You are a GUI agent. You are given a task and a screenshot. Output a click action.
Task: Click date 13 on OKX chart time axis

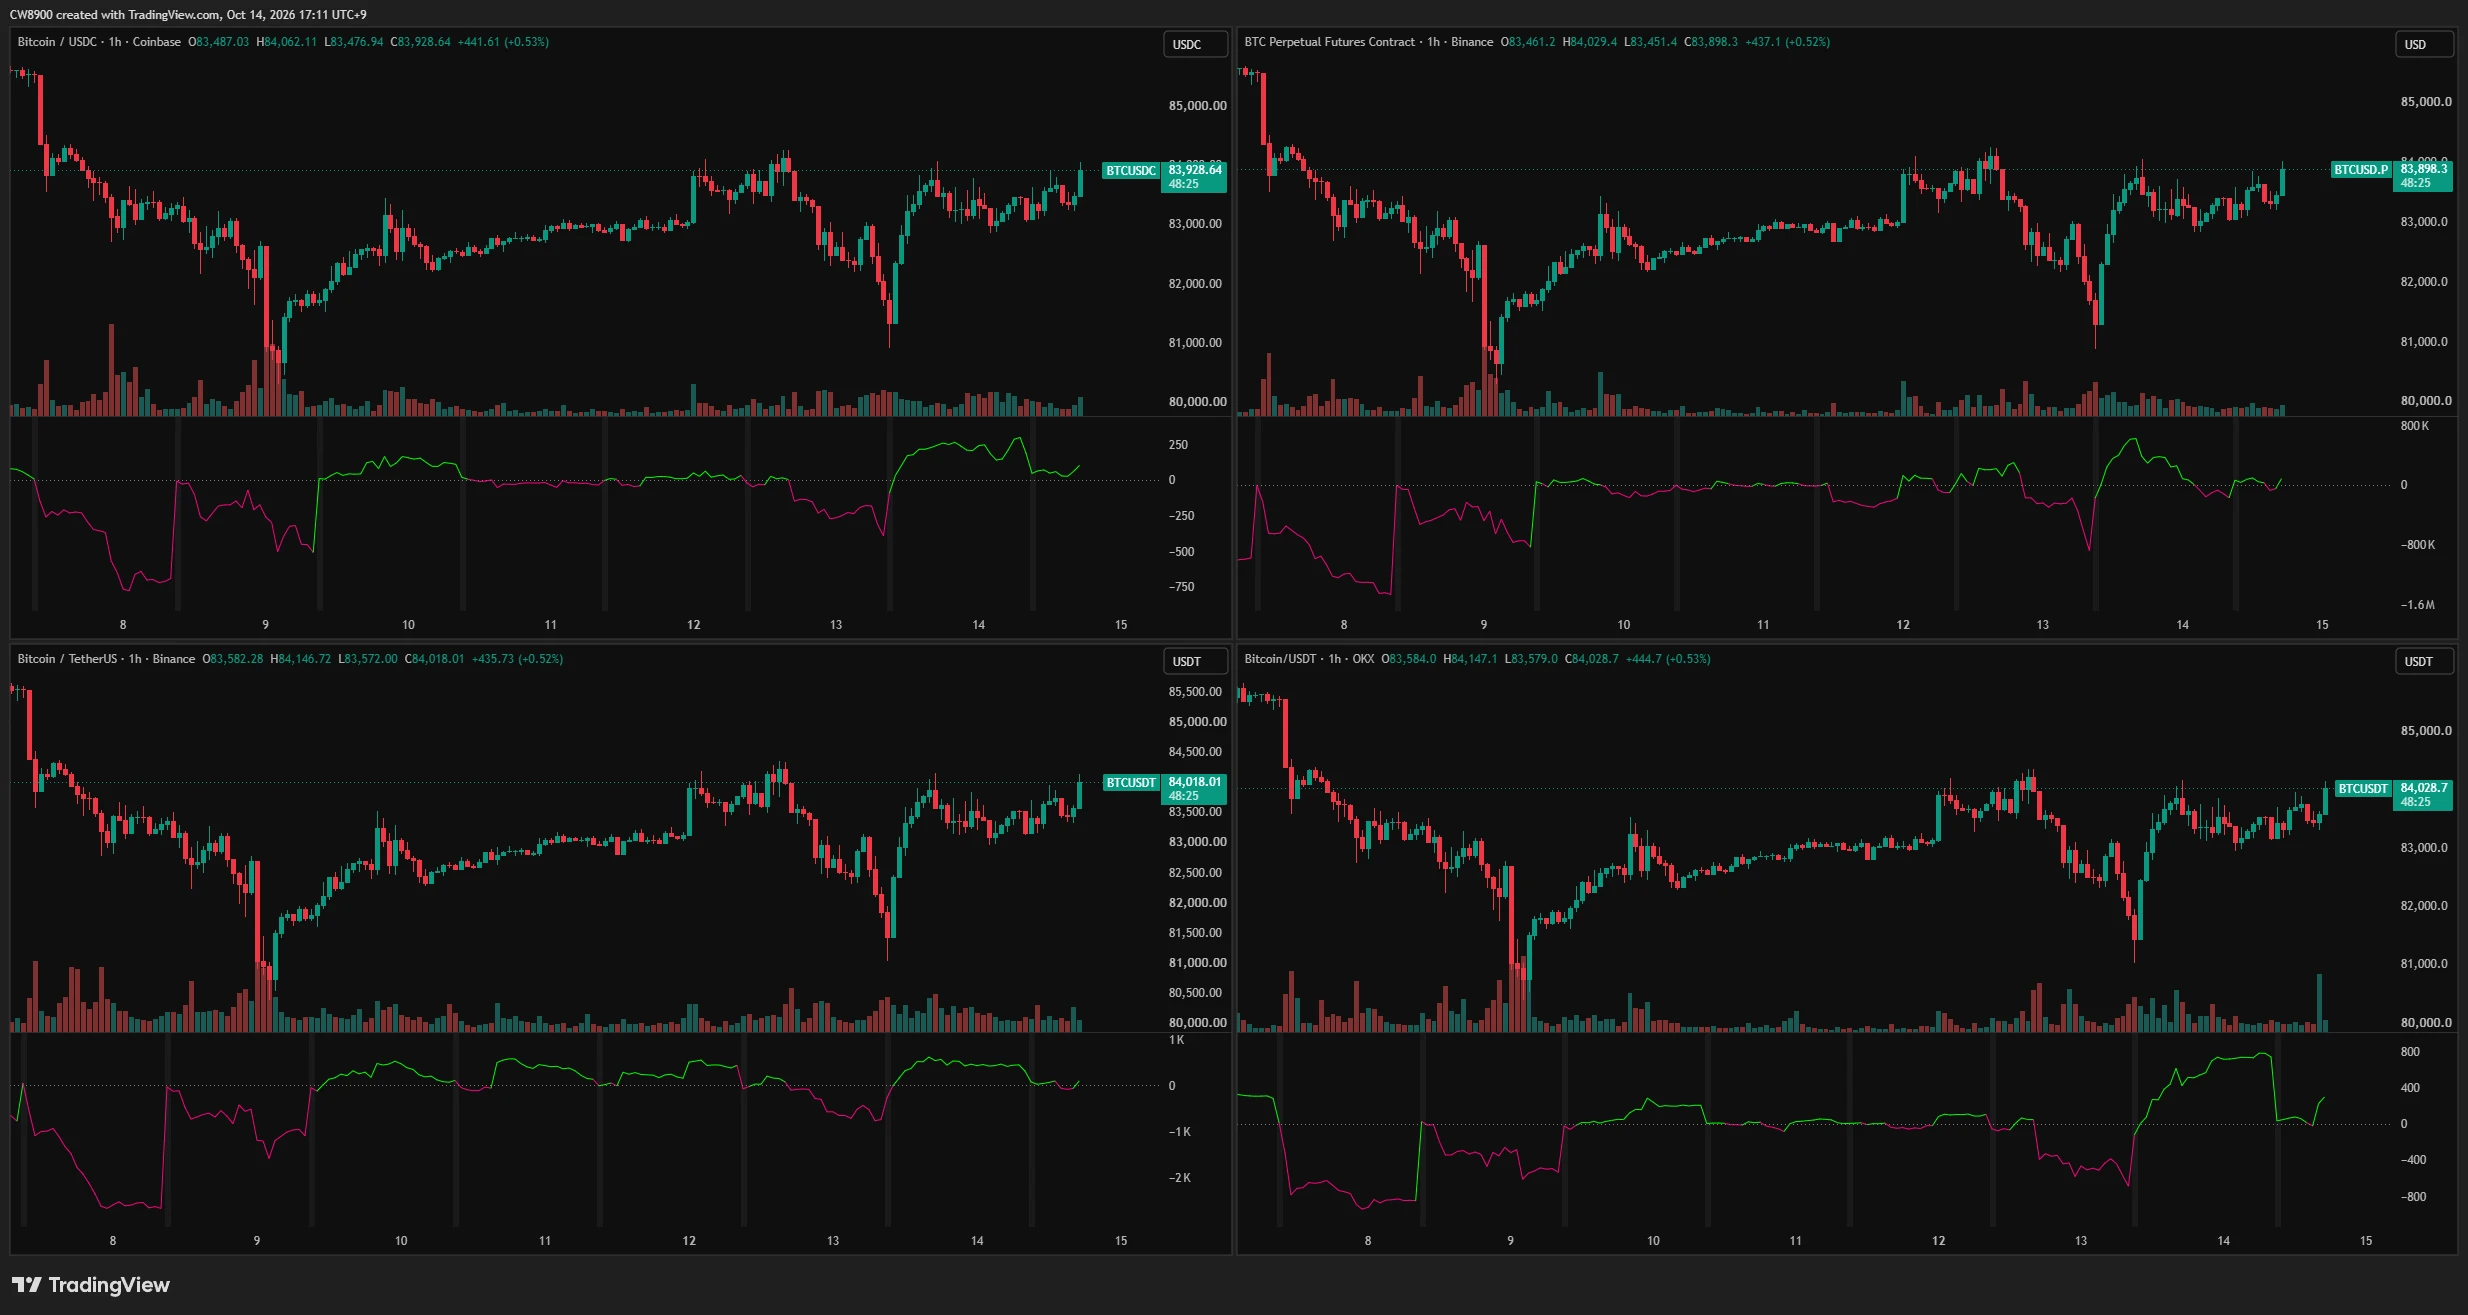[x=2081, y=1241]
